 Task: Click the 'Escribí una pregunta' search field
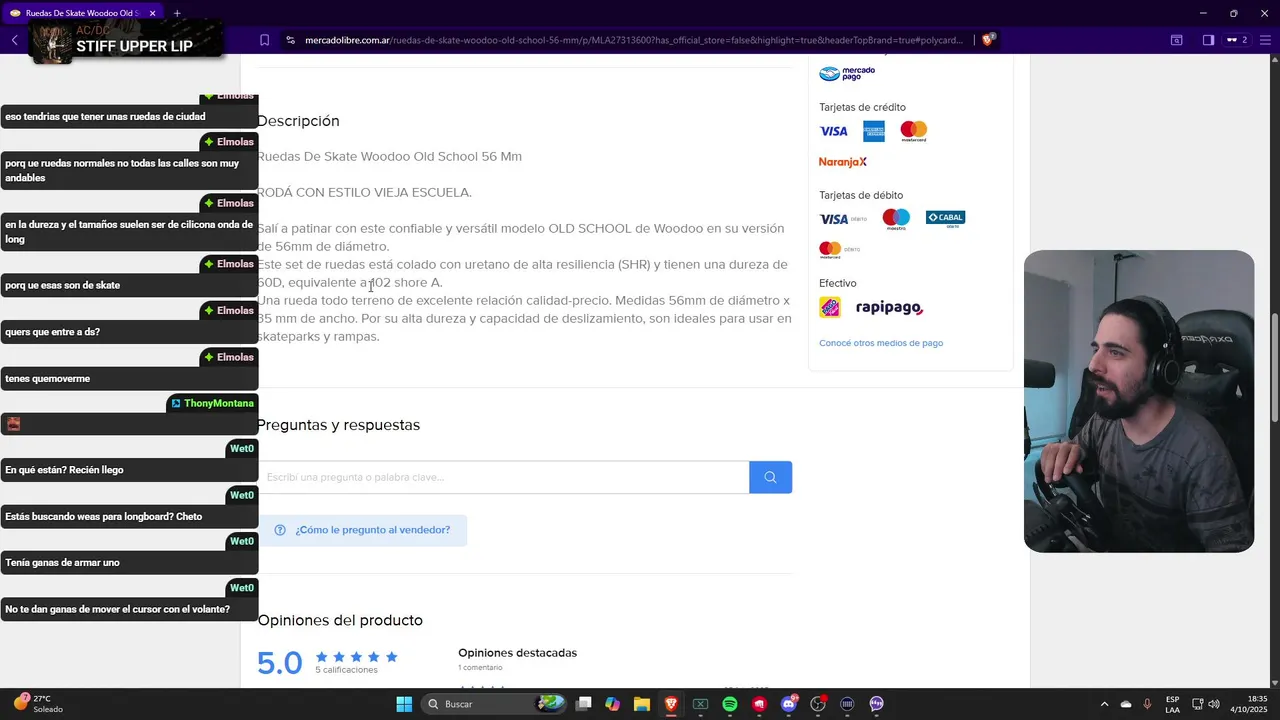pyautogui.click(x=503, y=477)
